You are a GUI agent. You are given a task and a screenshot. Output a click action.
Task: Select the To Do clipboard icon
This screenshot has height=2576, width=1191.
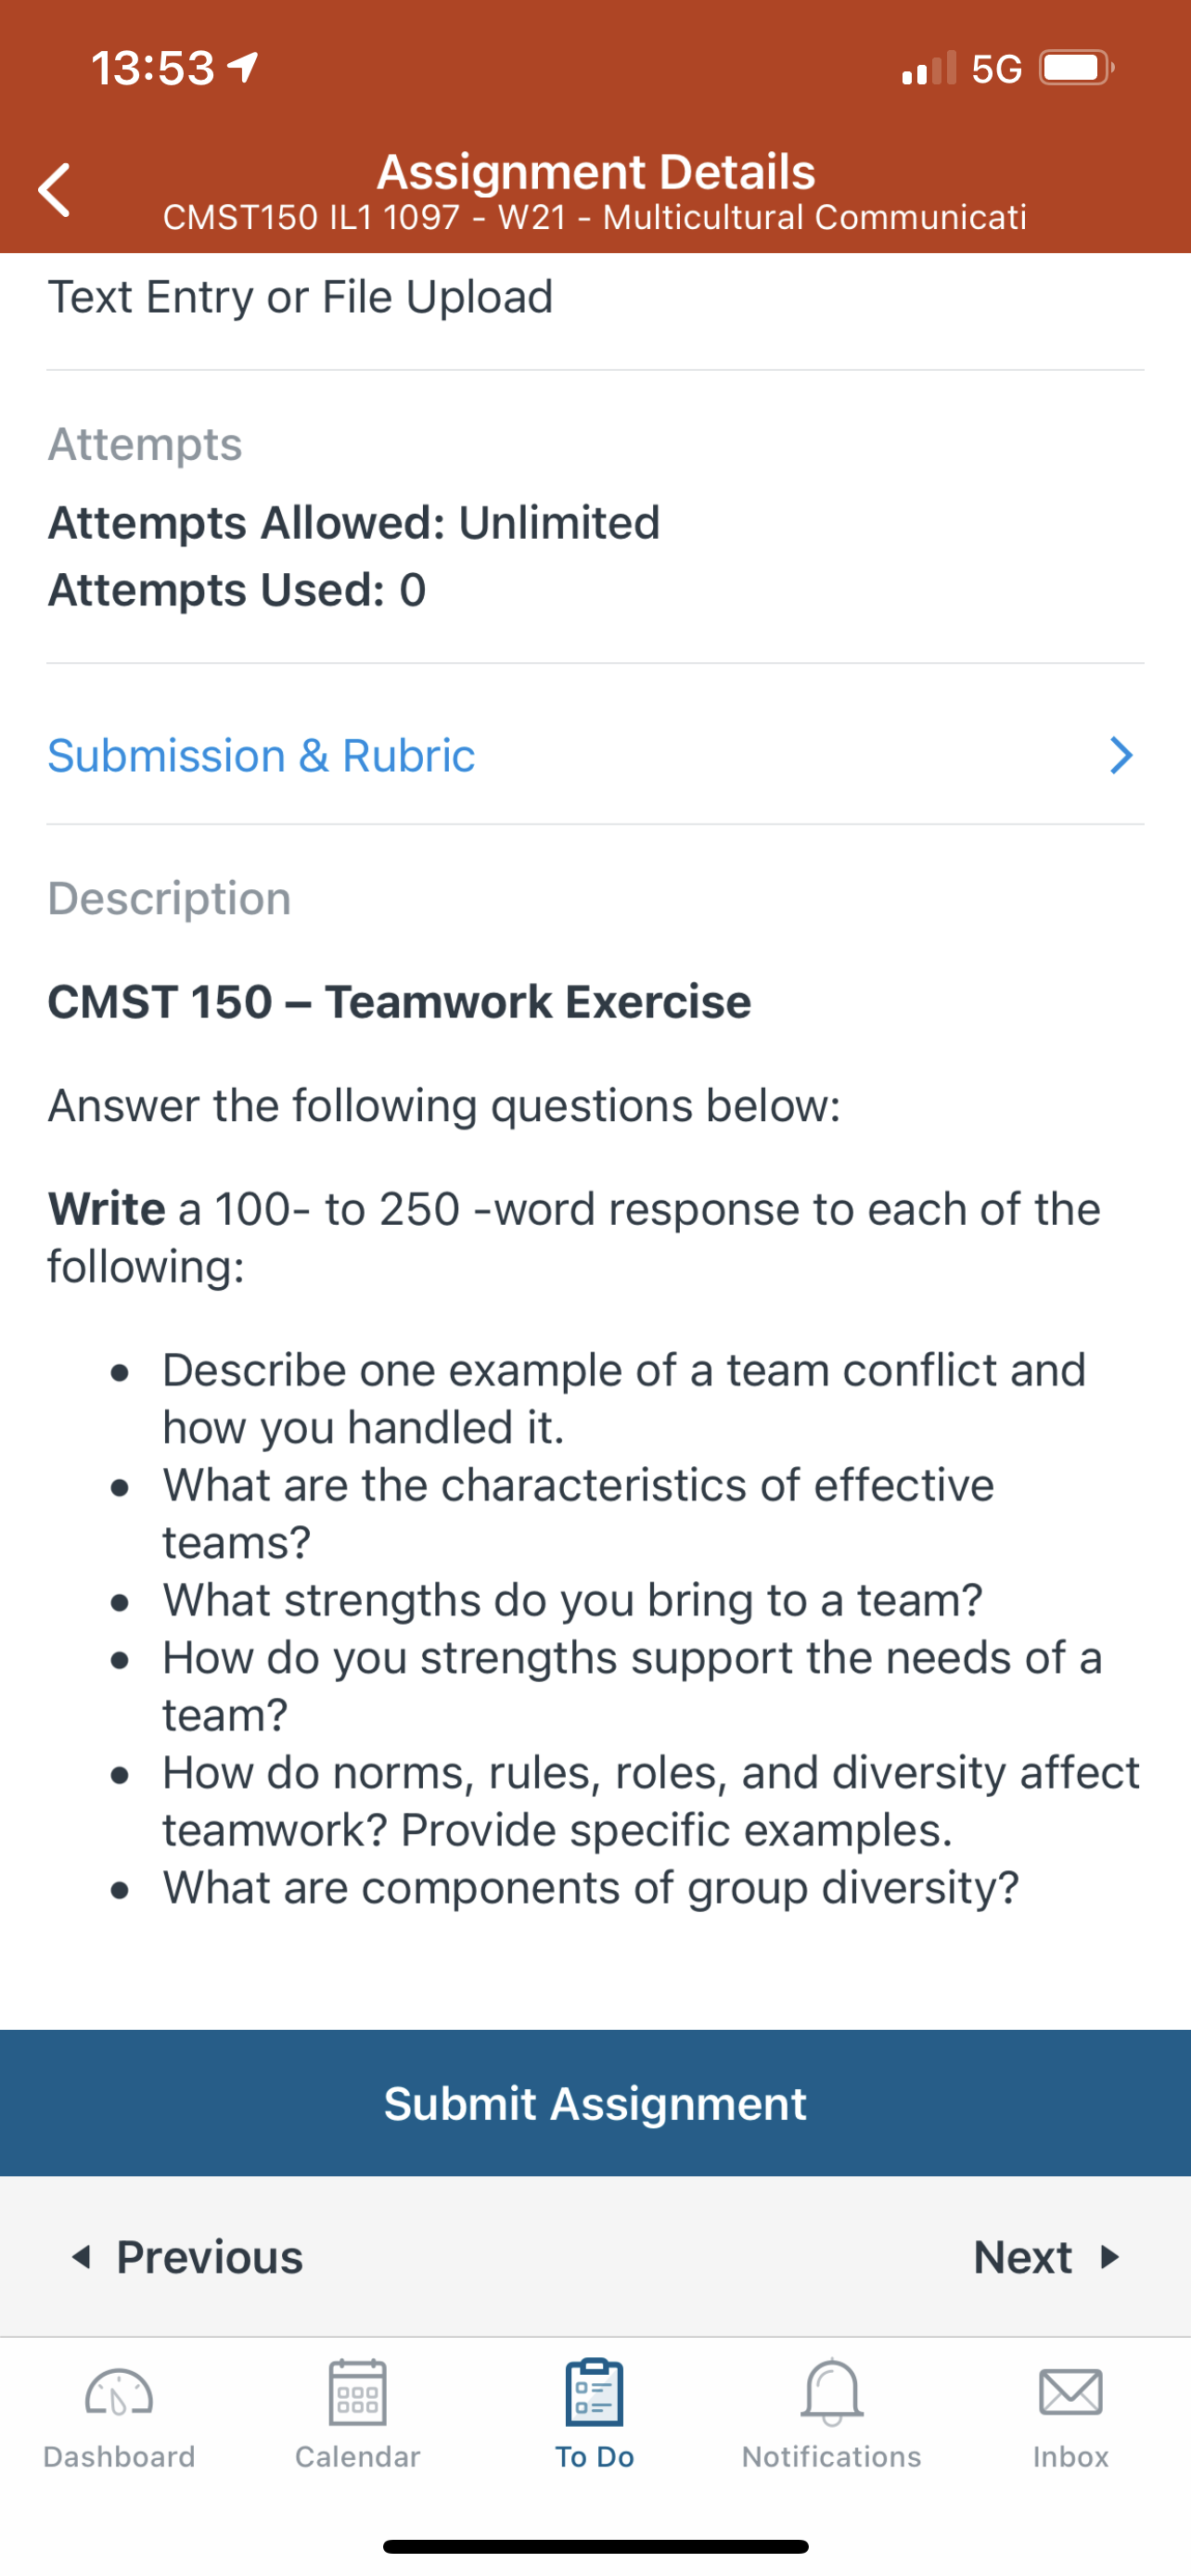[x=594, y=2392]
